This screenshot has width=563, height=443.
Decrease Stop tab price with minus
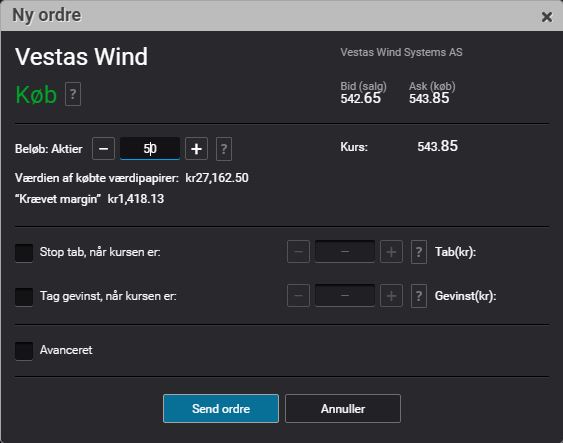click(298, 252)
